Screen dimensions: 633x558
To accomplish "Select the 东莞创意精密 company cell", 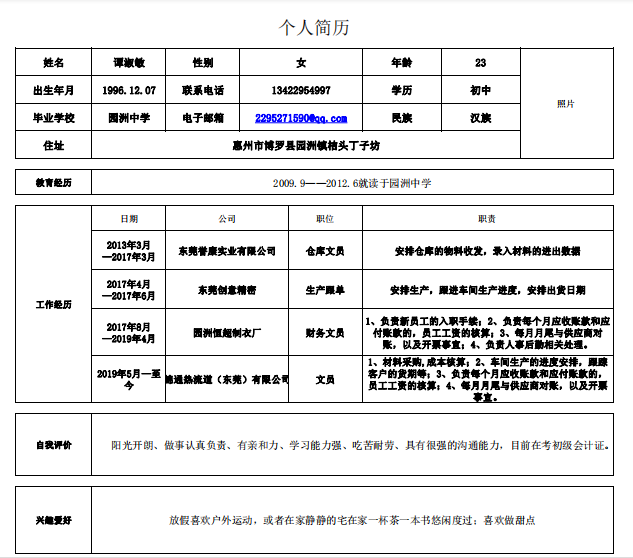I will pyautogui.click(x=226, y=290).
